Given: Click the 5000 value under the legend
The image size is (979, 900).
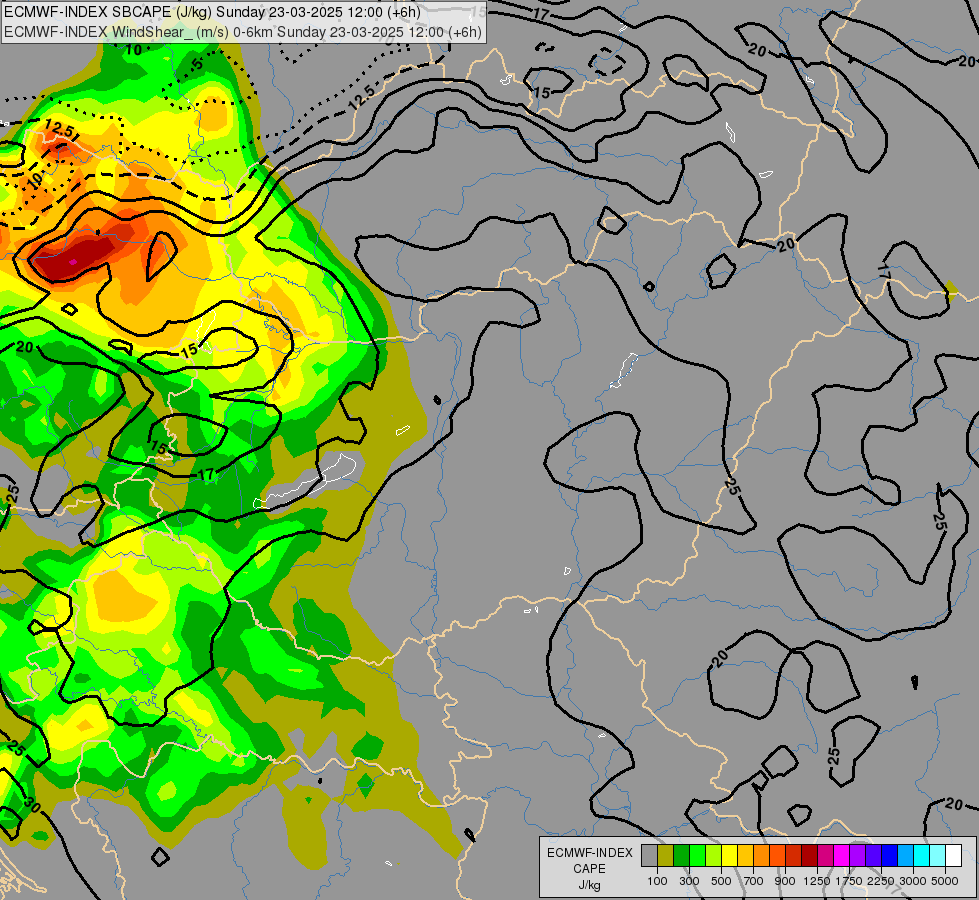Looking at the screenshot, I should (x=945, y=881).
